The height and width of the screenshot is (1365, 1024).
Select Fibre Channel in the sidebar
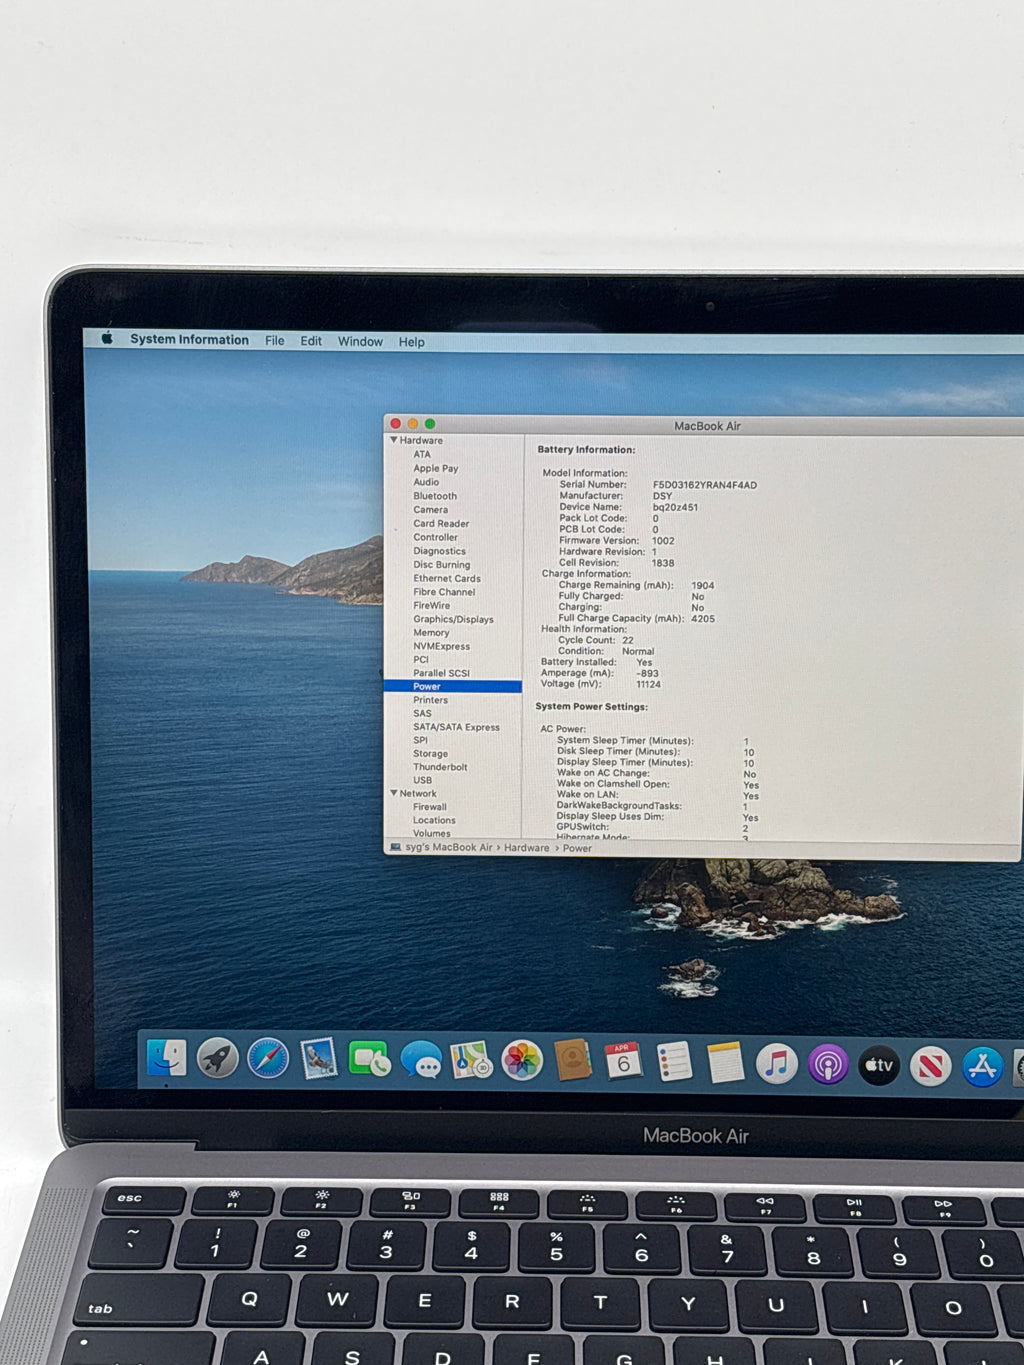[x=444, y=592]
